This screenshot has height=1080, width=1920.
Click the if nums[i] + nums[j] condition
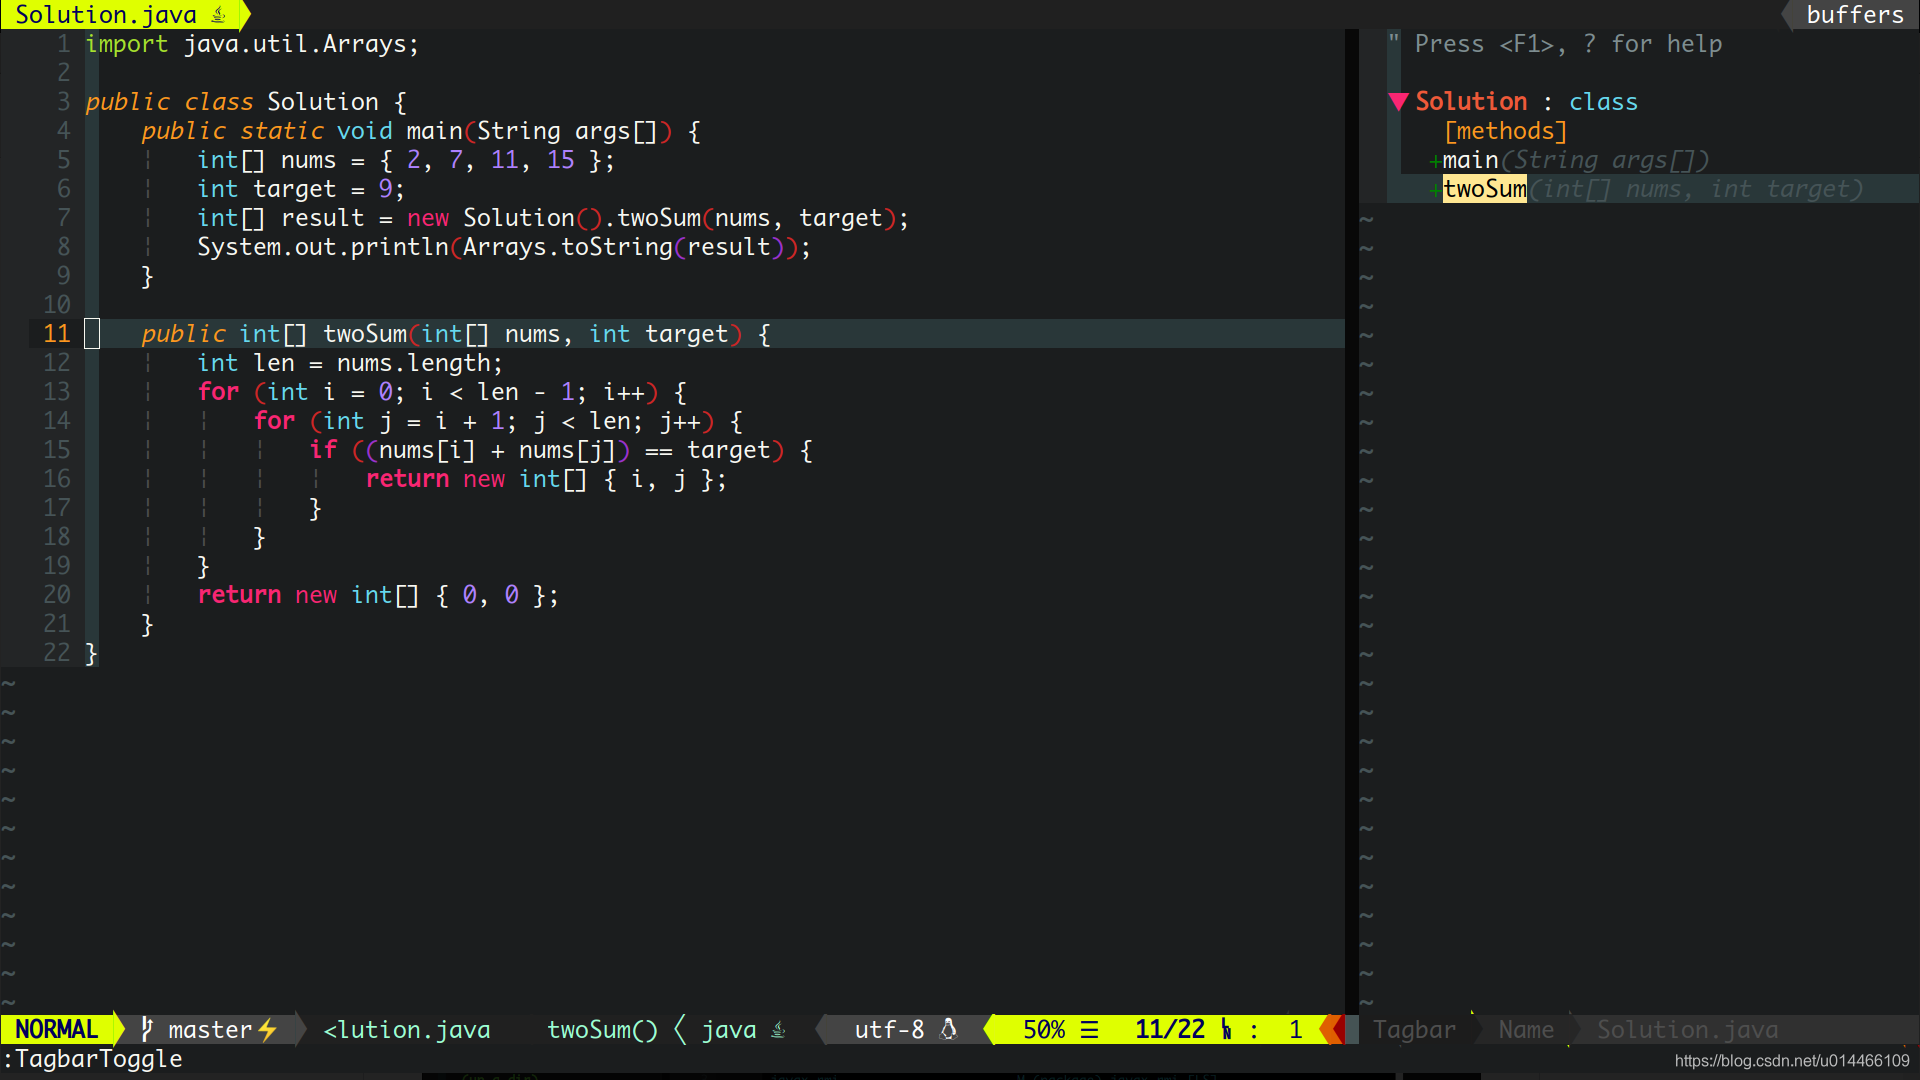click(561, 450)
